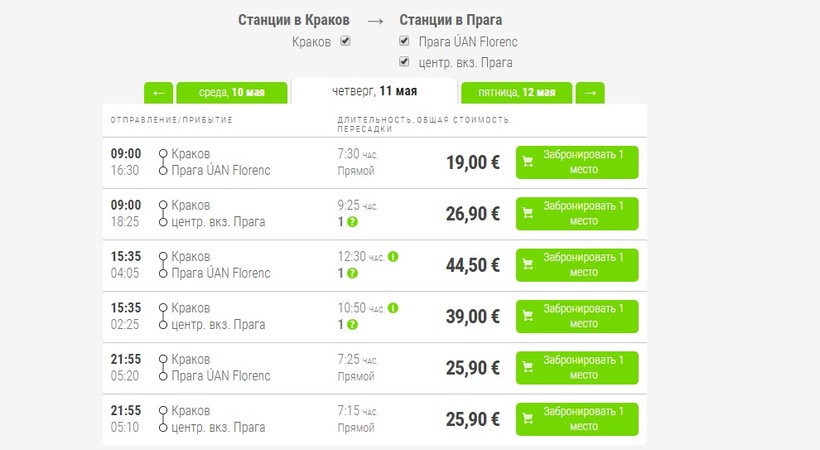820x450 pixels.
Task: Click the transfer help icon on the 26,90 € trip
Action: pyautogui.click(x=353, y=221)
